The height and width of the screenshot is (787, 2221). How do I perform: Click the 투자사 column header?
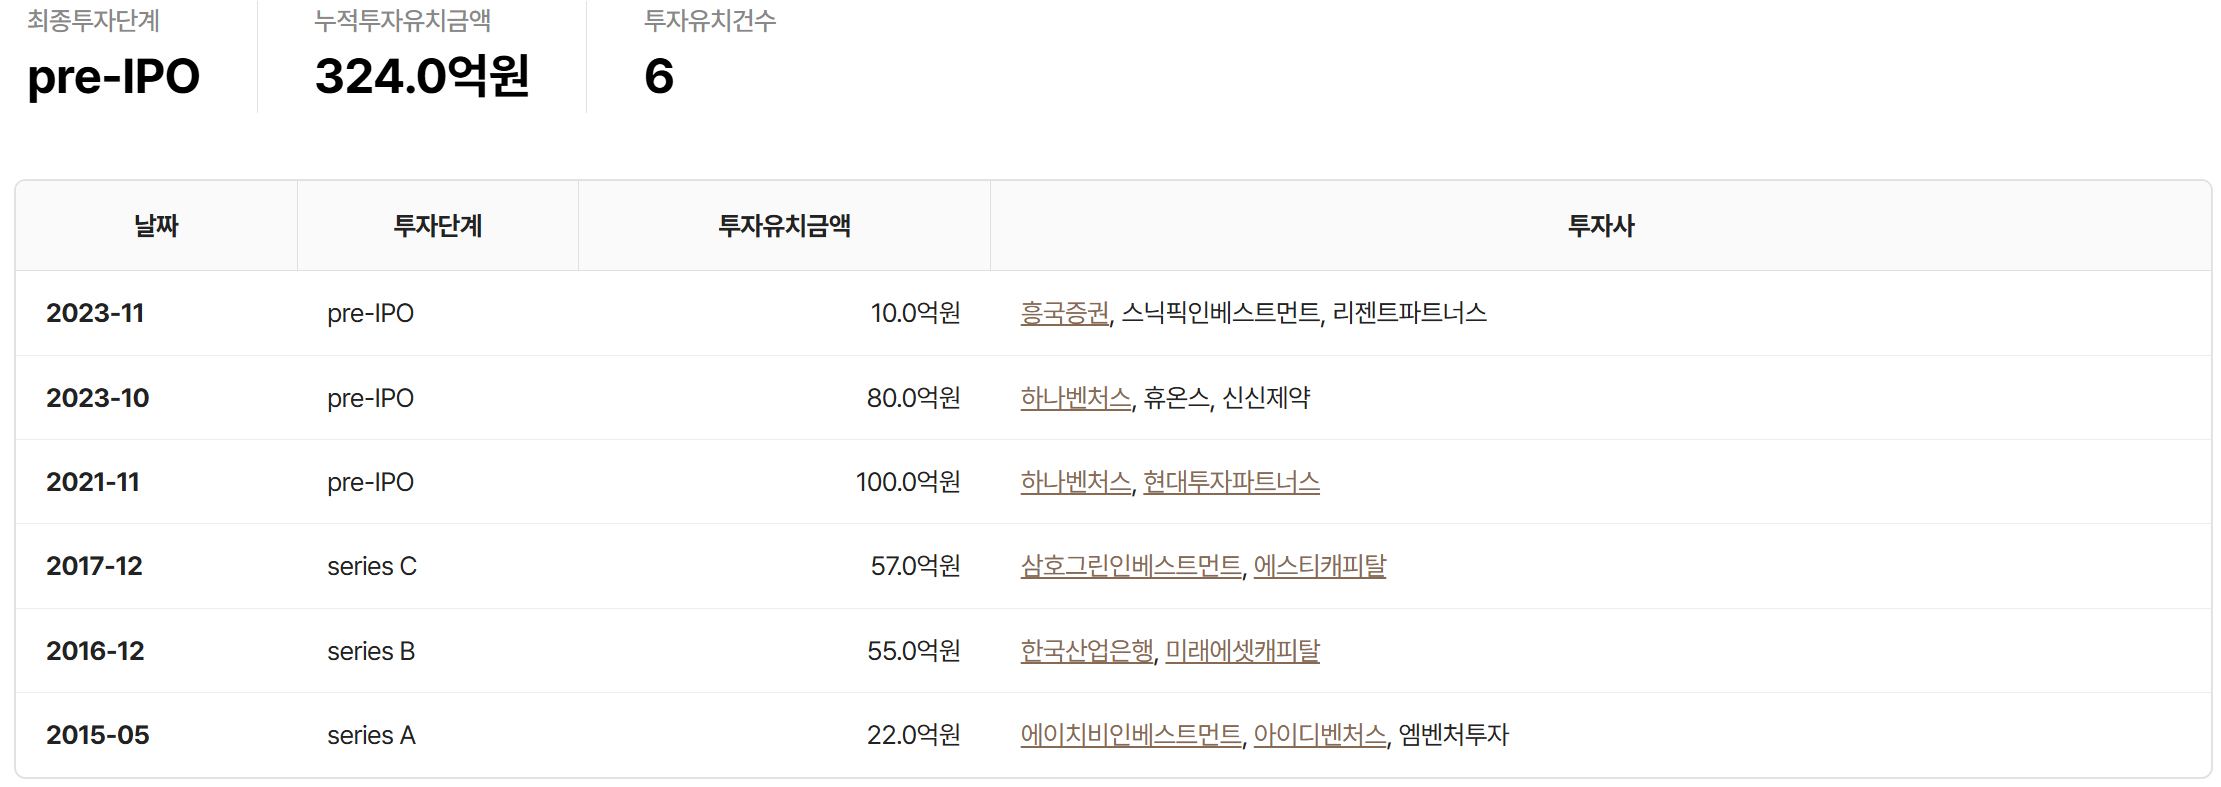point(1600,226)
